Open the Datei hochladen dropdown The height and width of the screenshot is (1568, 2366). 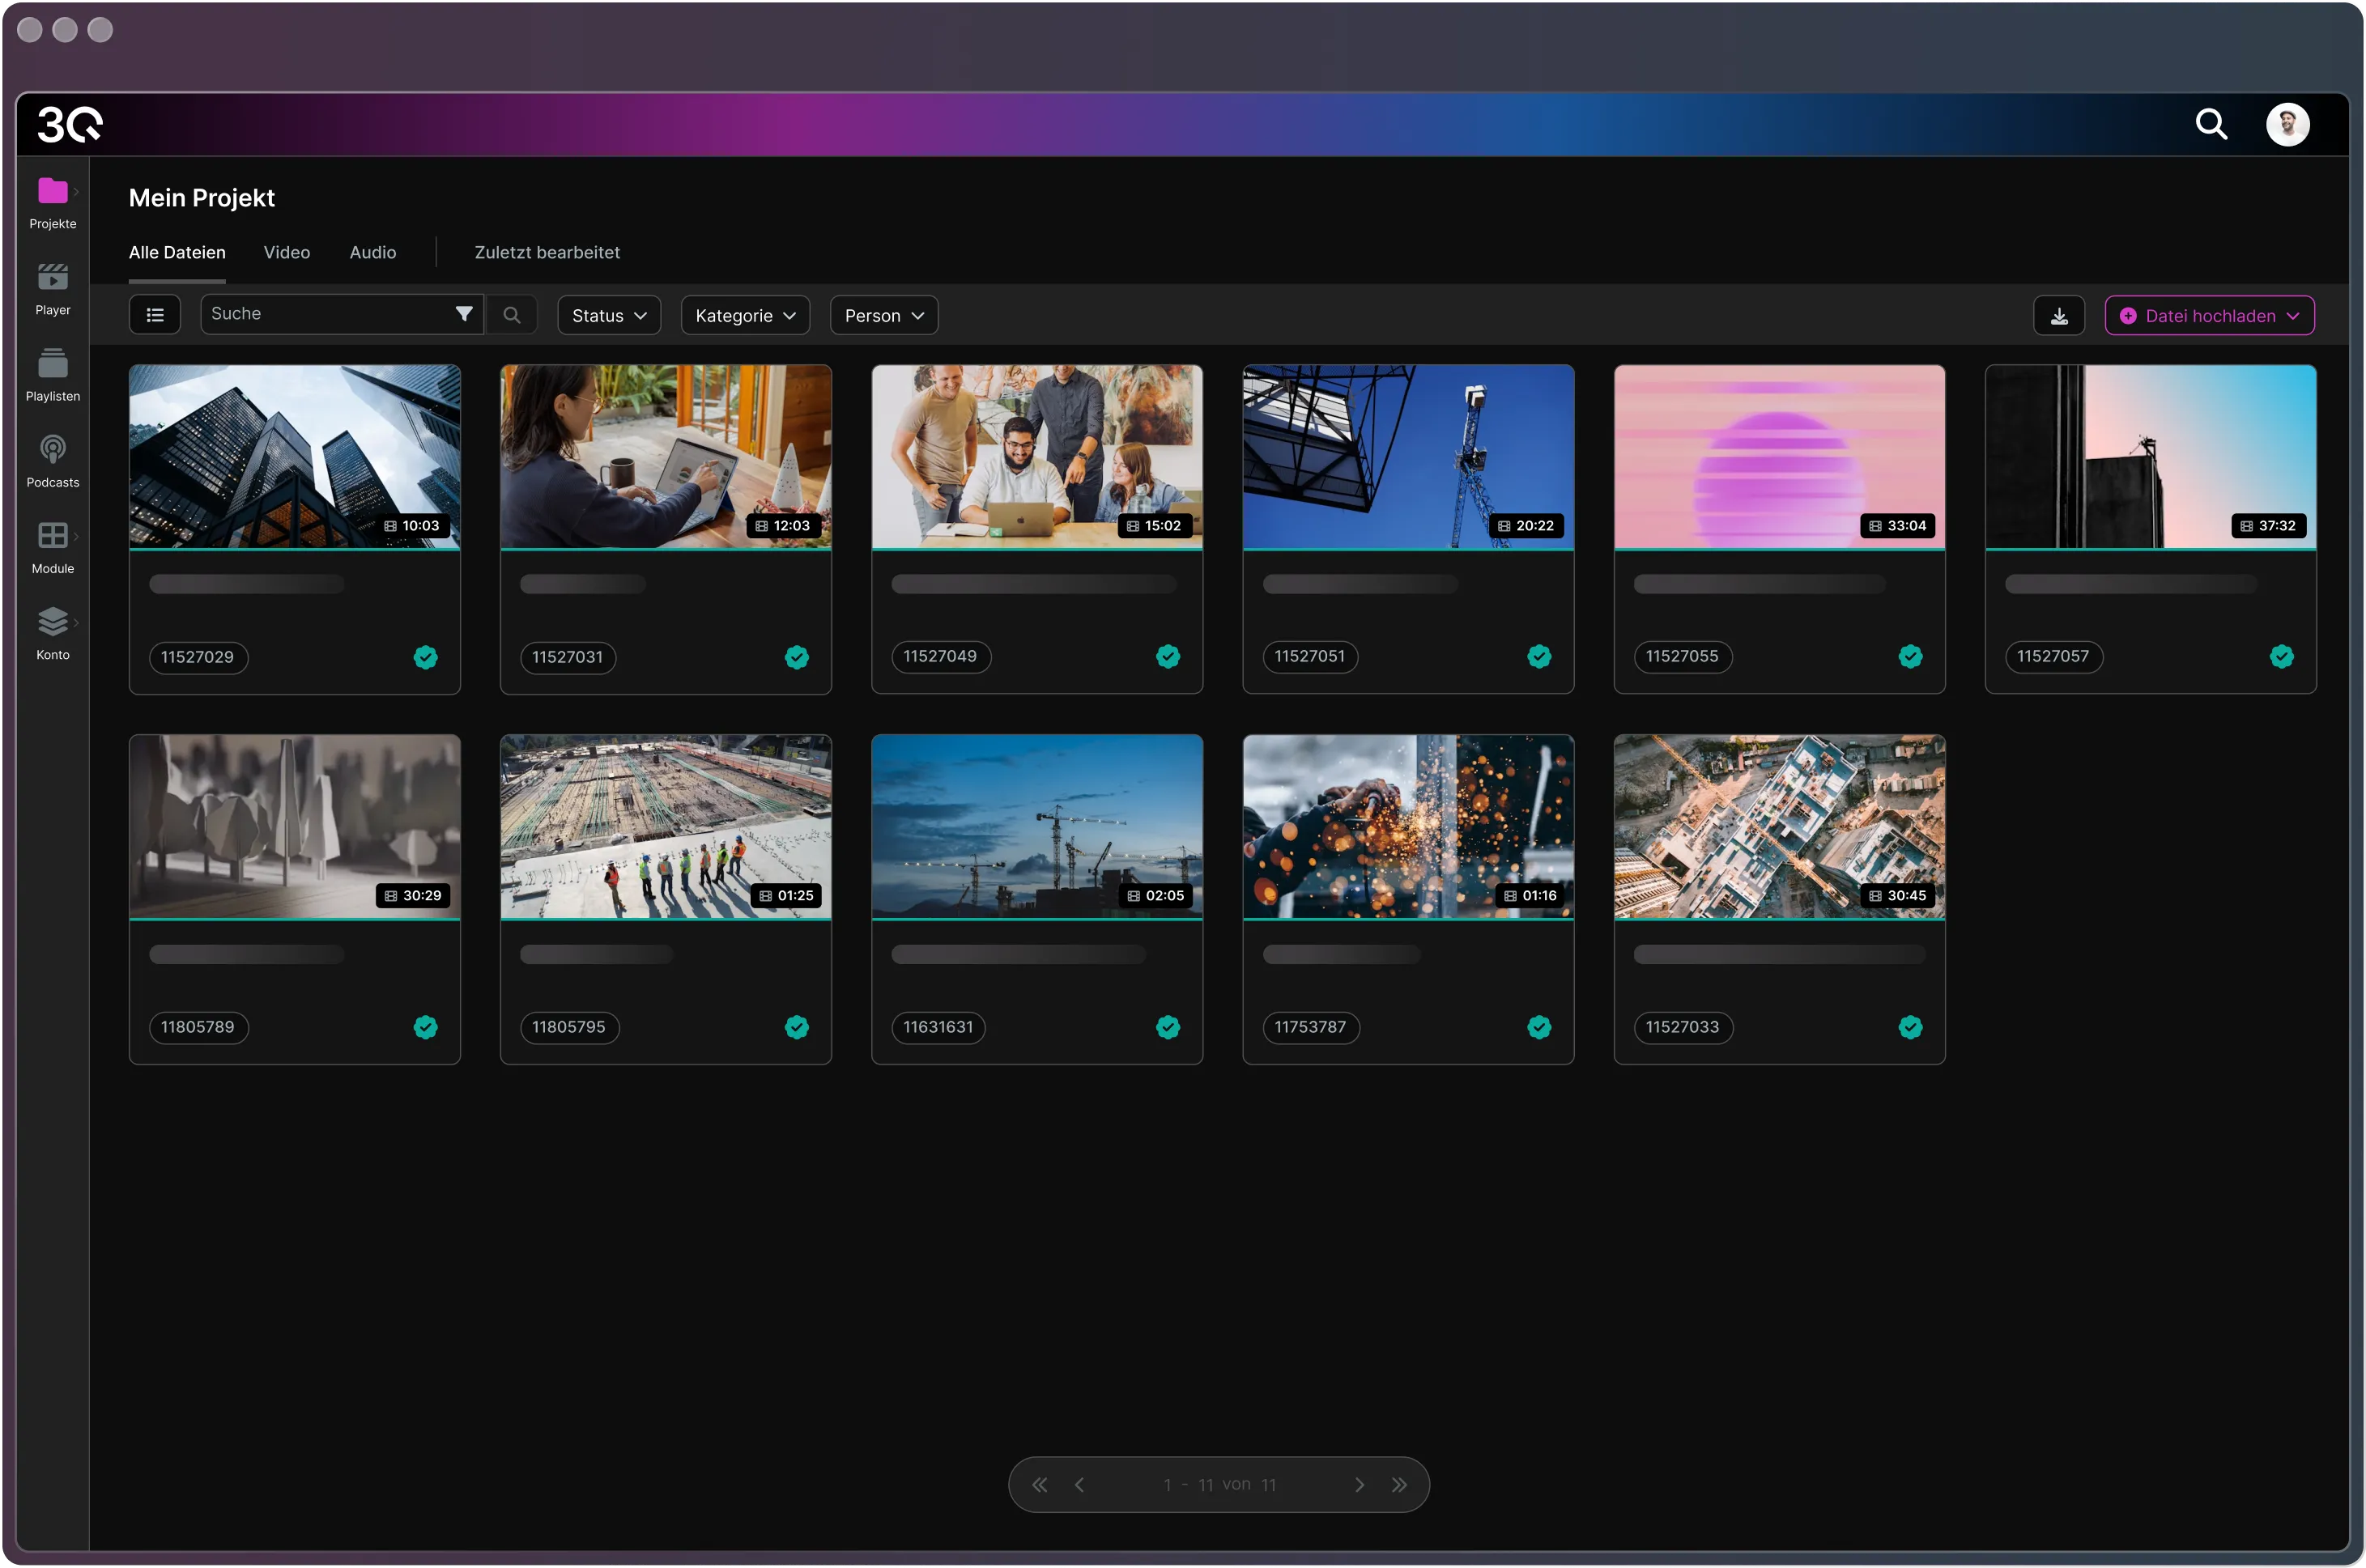pyautogui.click(x=2208, y=316)
